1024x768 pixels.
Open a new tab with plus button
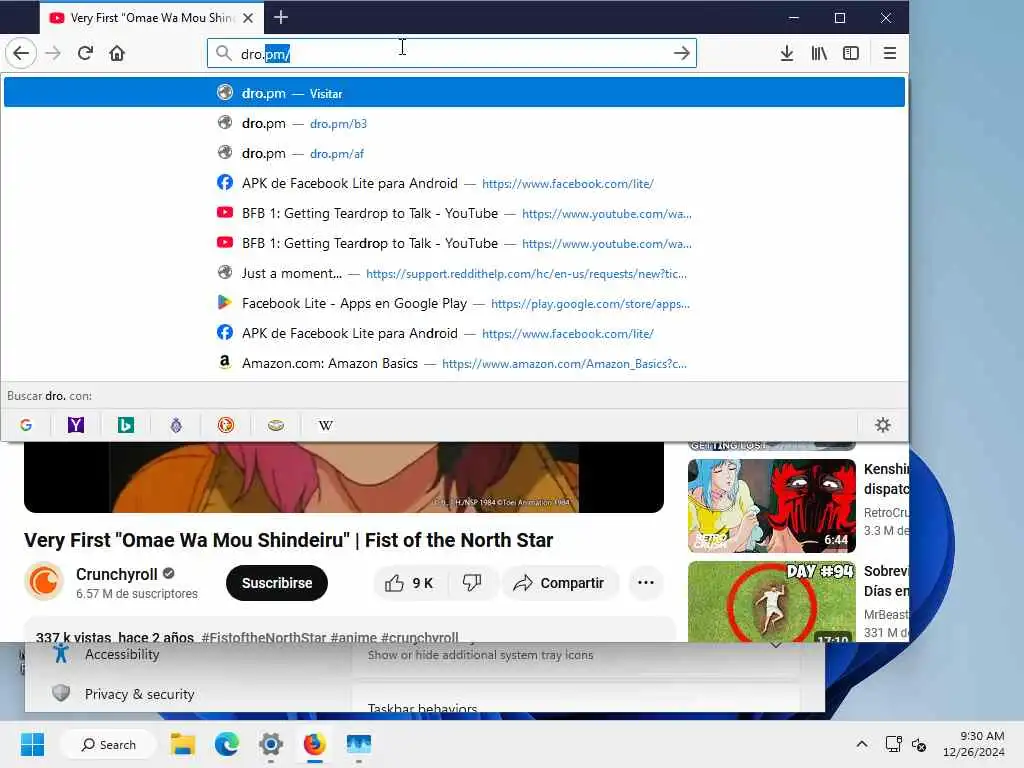pos(281,18)
